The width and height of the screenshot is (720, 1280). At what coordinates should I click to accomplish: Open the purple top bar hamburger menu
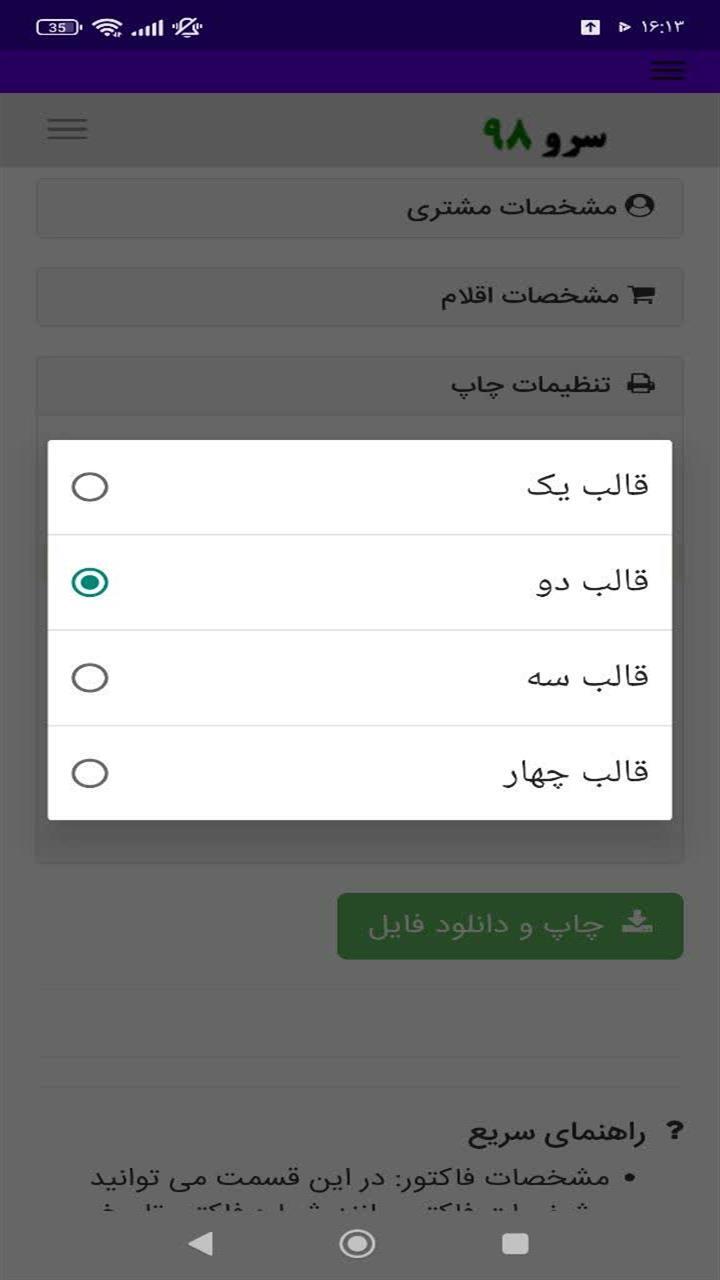click(x=668, y=70)
